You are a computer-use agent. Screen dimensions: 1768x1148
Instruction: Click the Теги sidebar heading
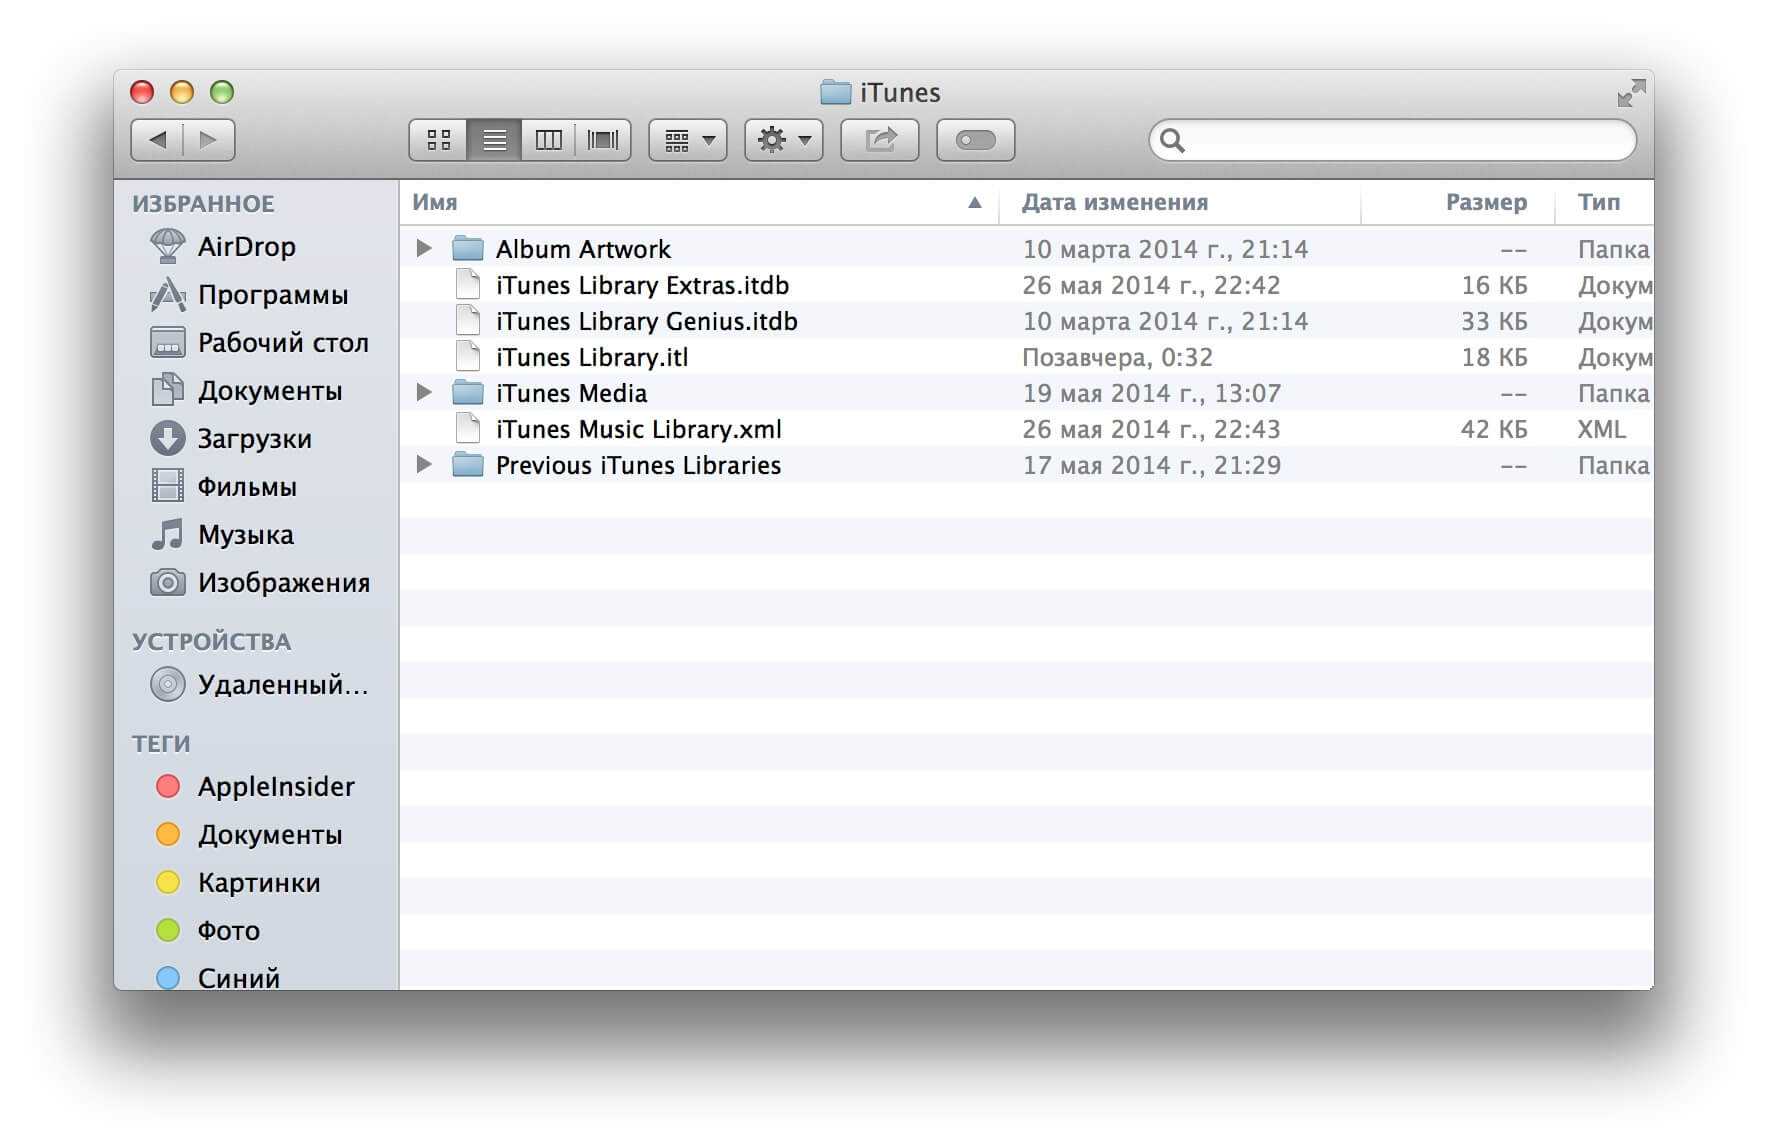[161, 744]
